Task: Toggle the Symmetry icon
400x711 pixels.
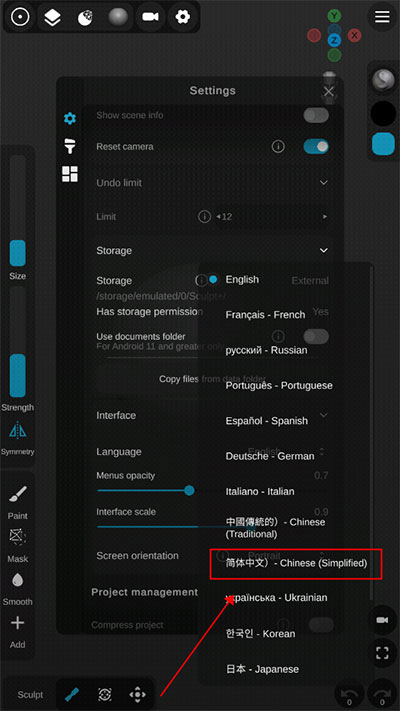Action: tap(18, 430)
